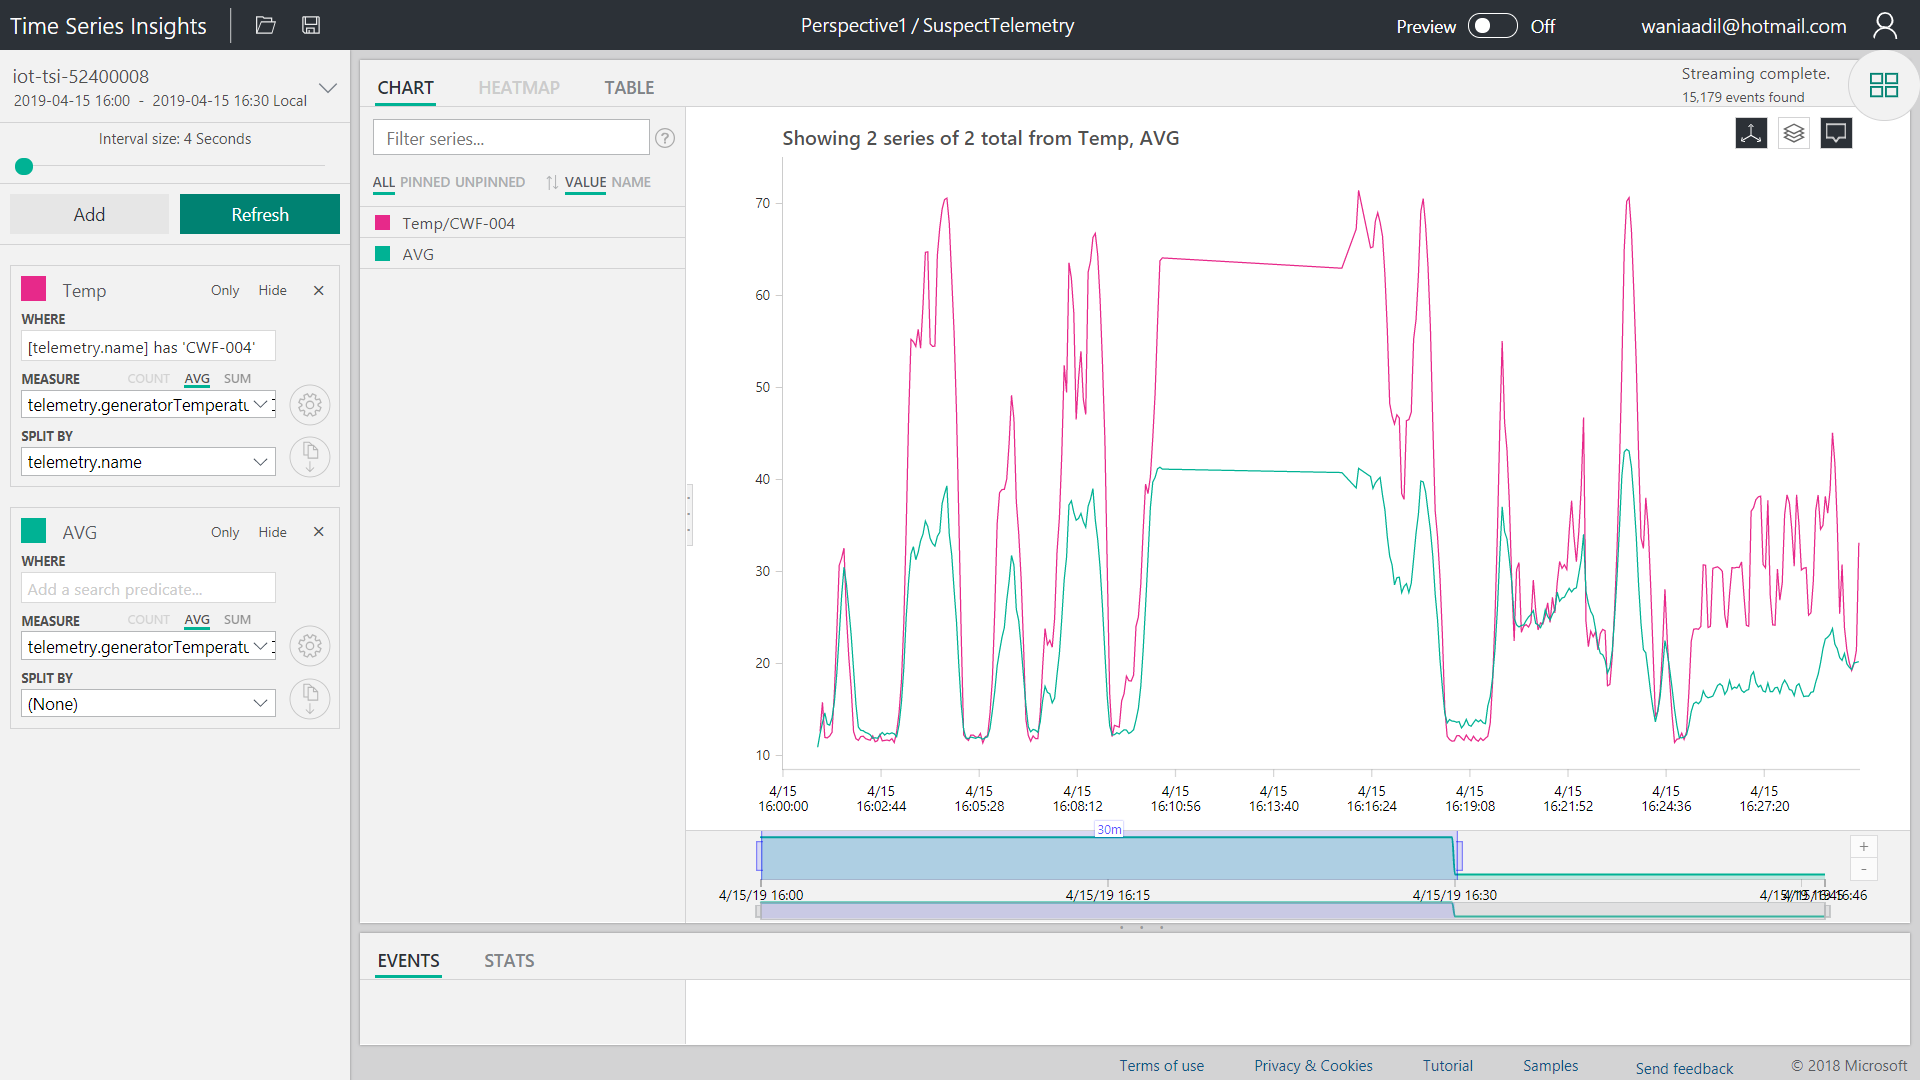Show only the Temp series
This screenshot has height=1080, width=1920.
tap(225, 290)
